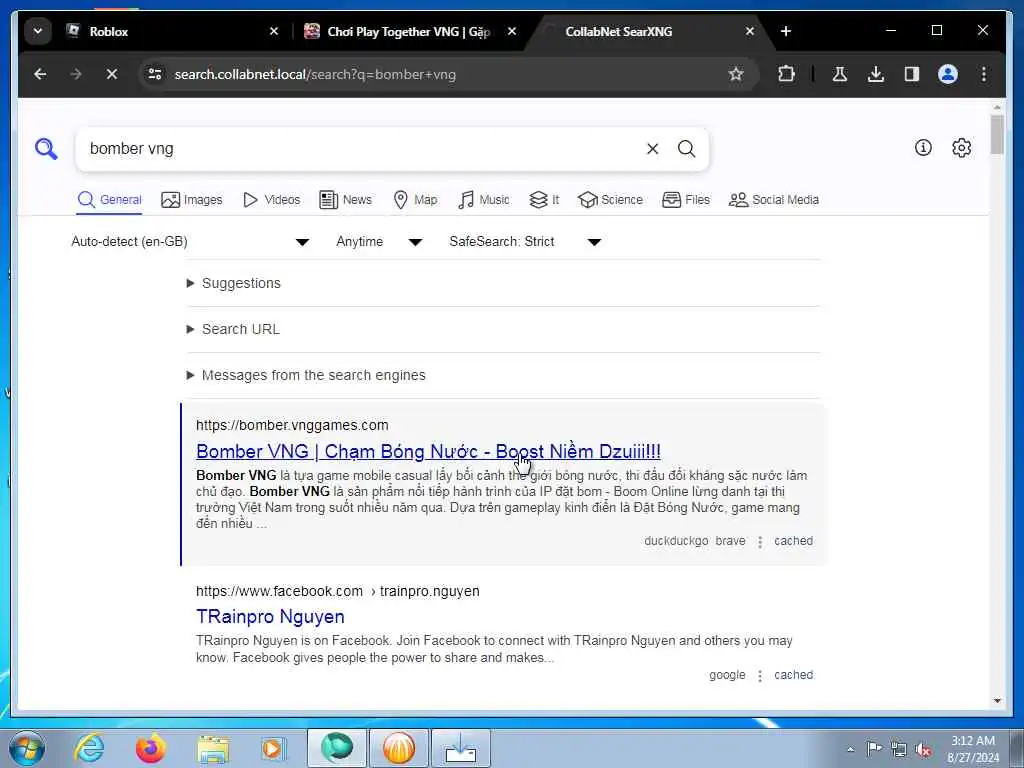Open Chrome three-dot menu
Screen dimensions: 1024x768
pos(984,74)
